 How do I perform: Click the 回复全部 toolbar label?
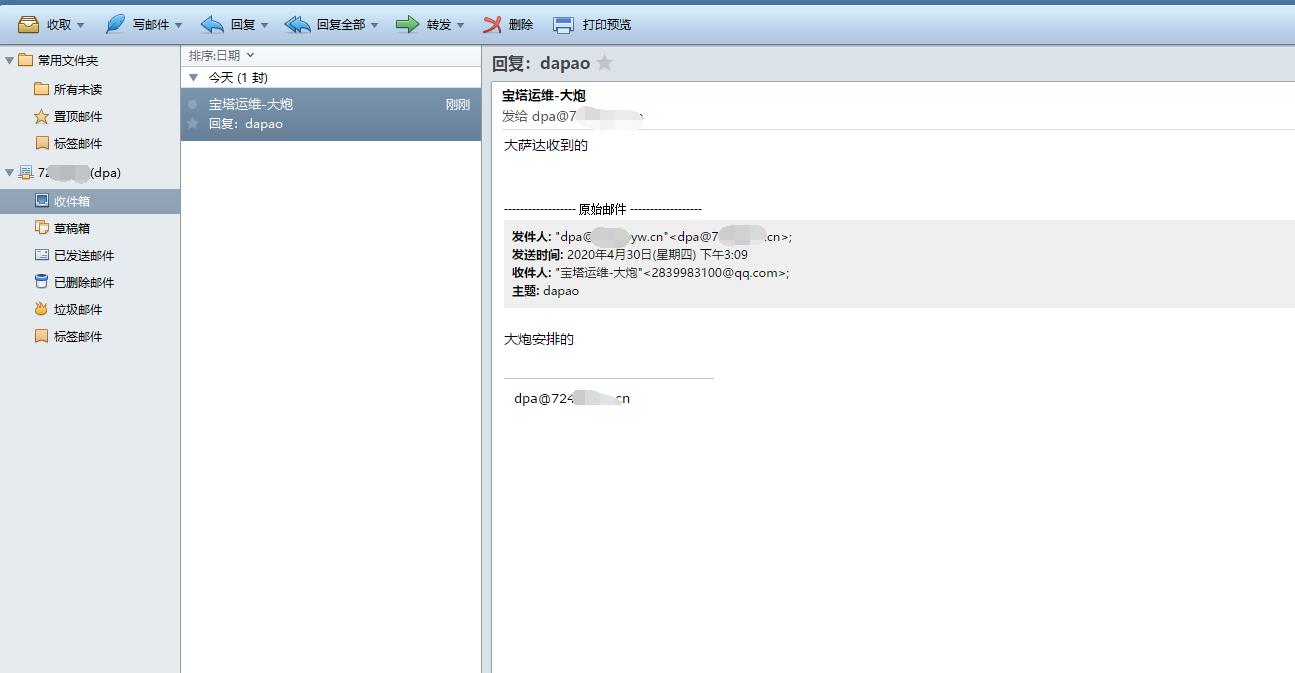(341, 24)
